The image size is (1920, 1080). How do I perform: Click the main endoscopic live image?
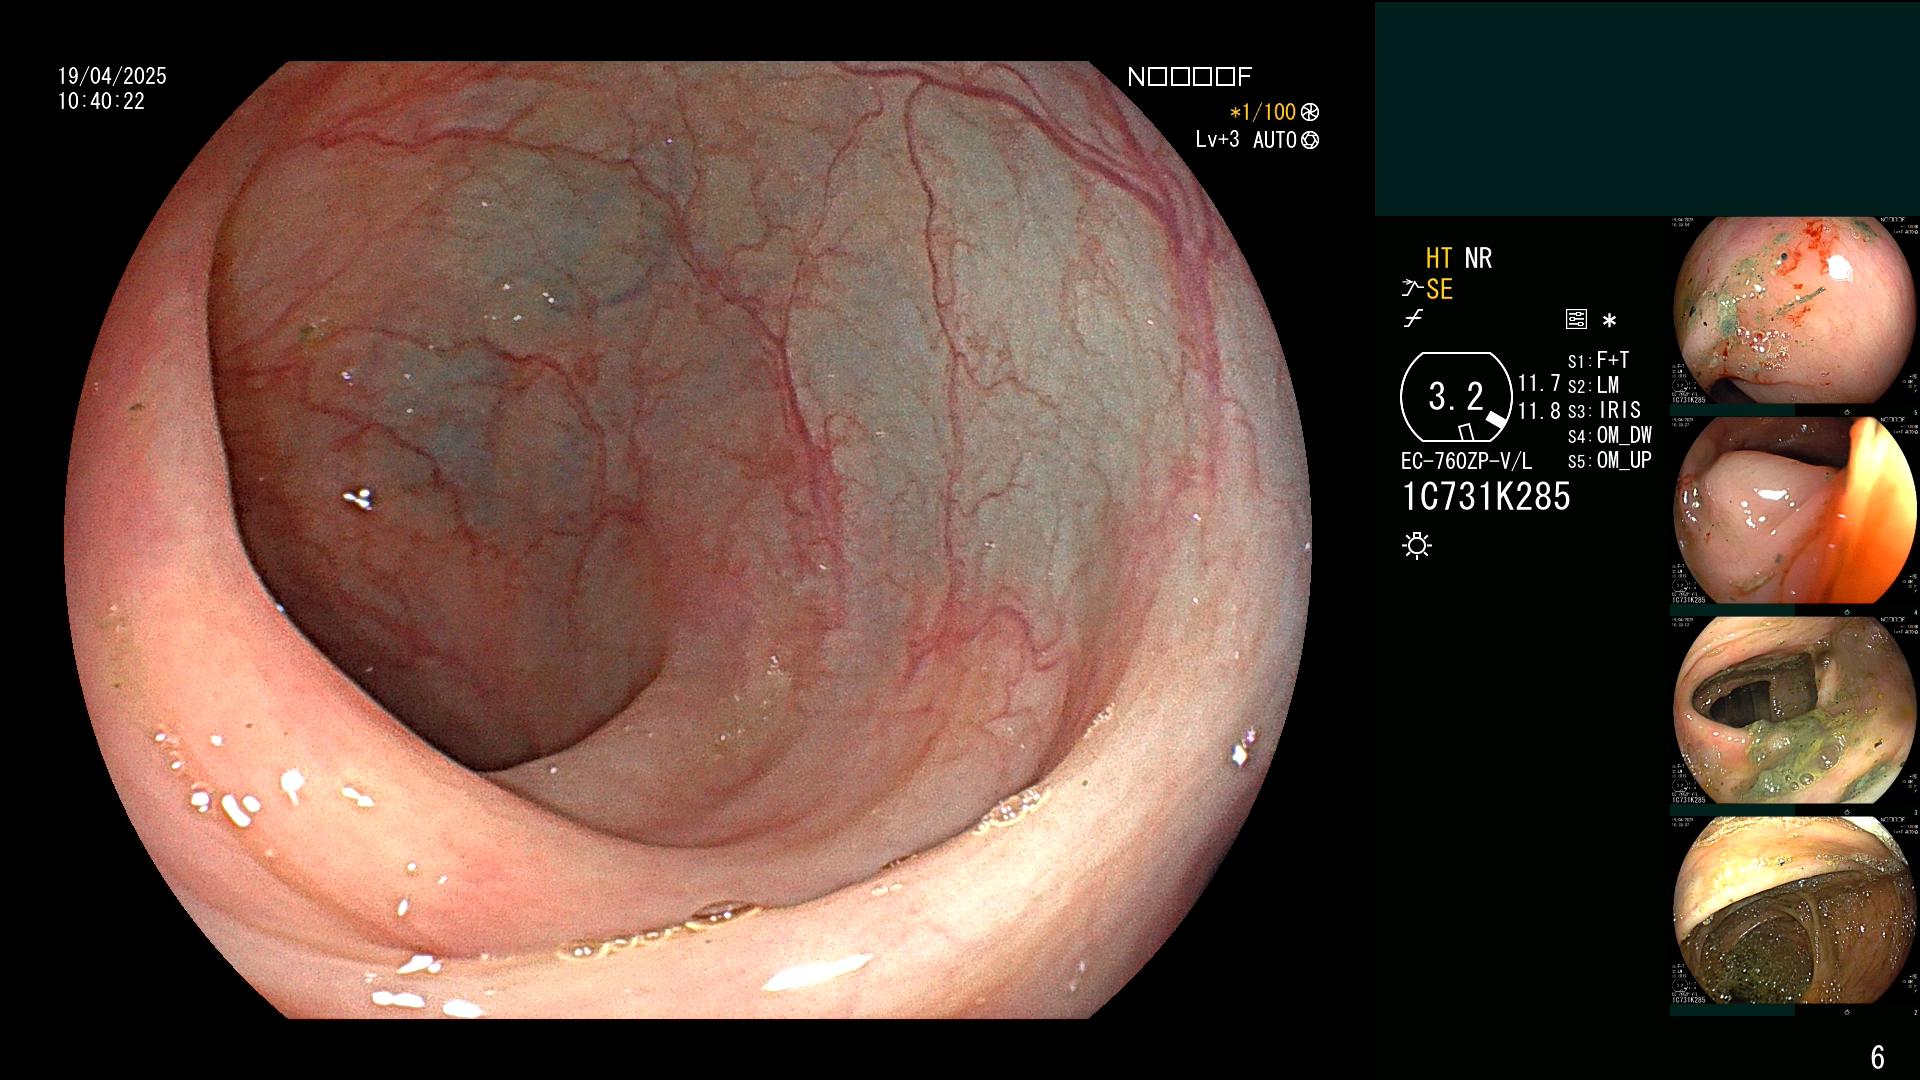(688, 540)
